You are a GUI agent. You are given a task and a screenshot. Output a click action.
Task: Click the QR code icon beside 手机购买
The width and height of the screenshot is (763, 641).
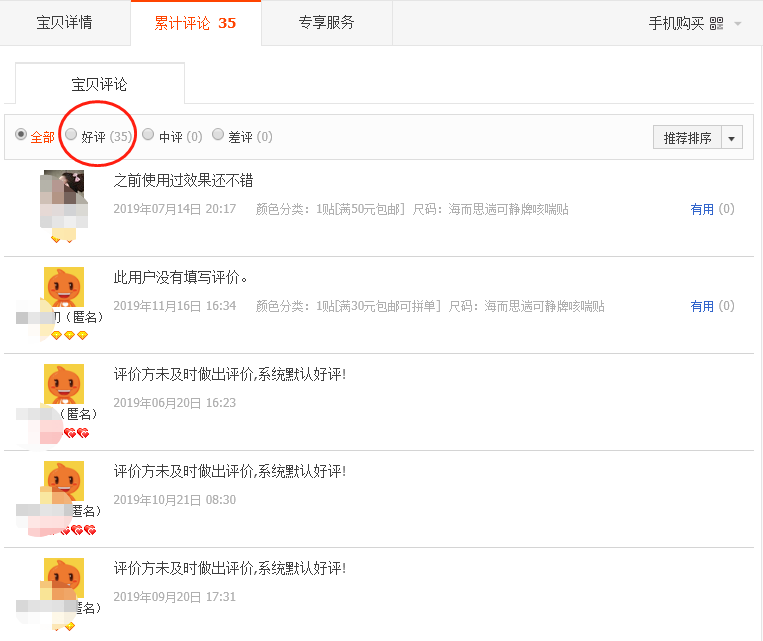tap(716, 24)
